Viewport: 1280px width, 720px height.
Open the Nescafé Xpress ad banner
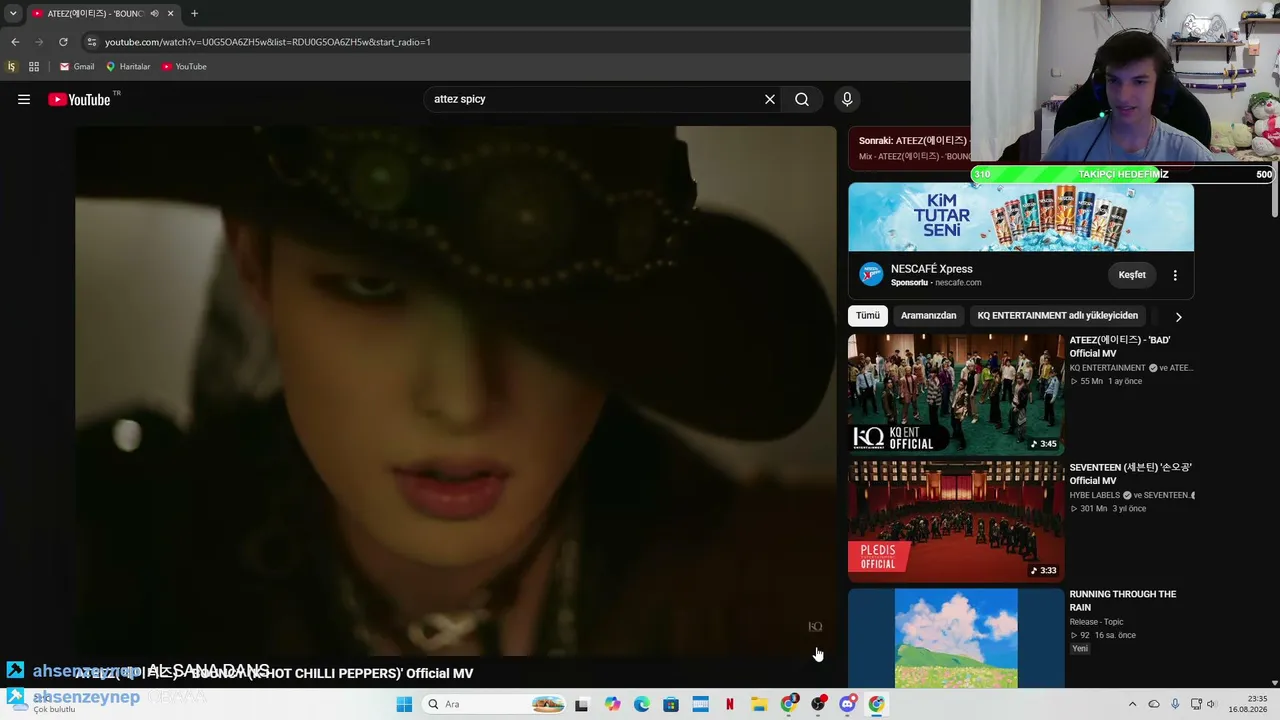1021,217
